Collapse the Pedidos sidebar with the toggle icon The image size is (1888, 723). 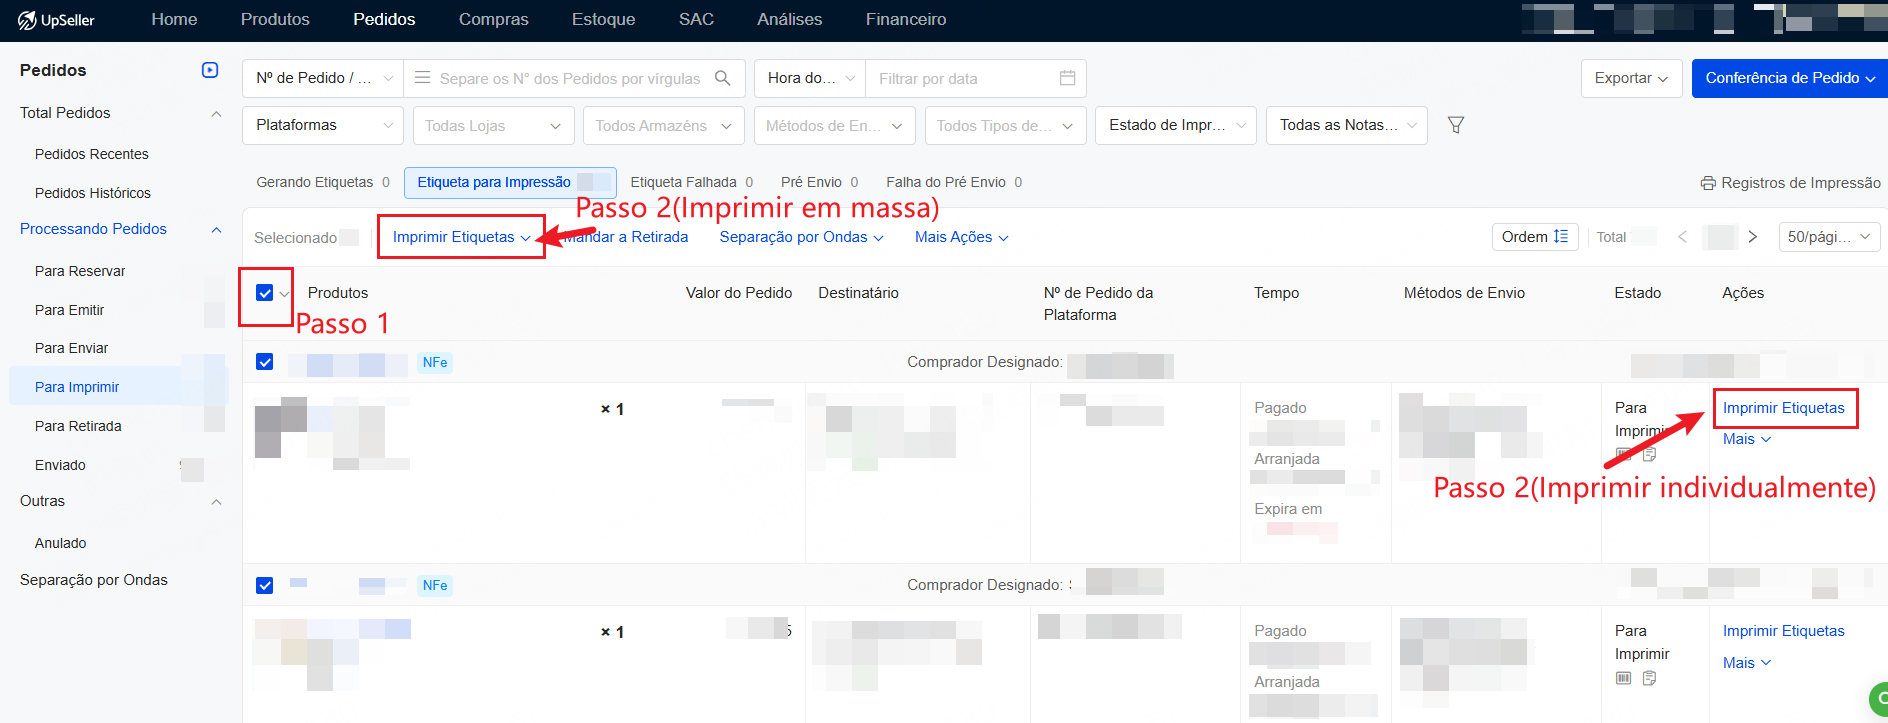click(210, 70)
